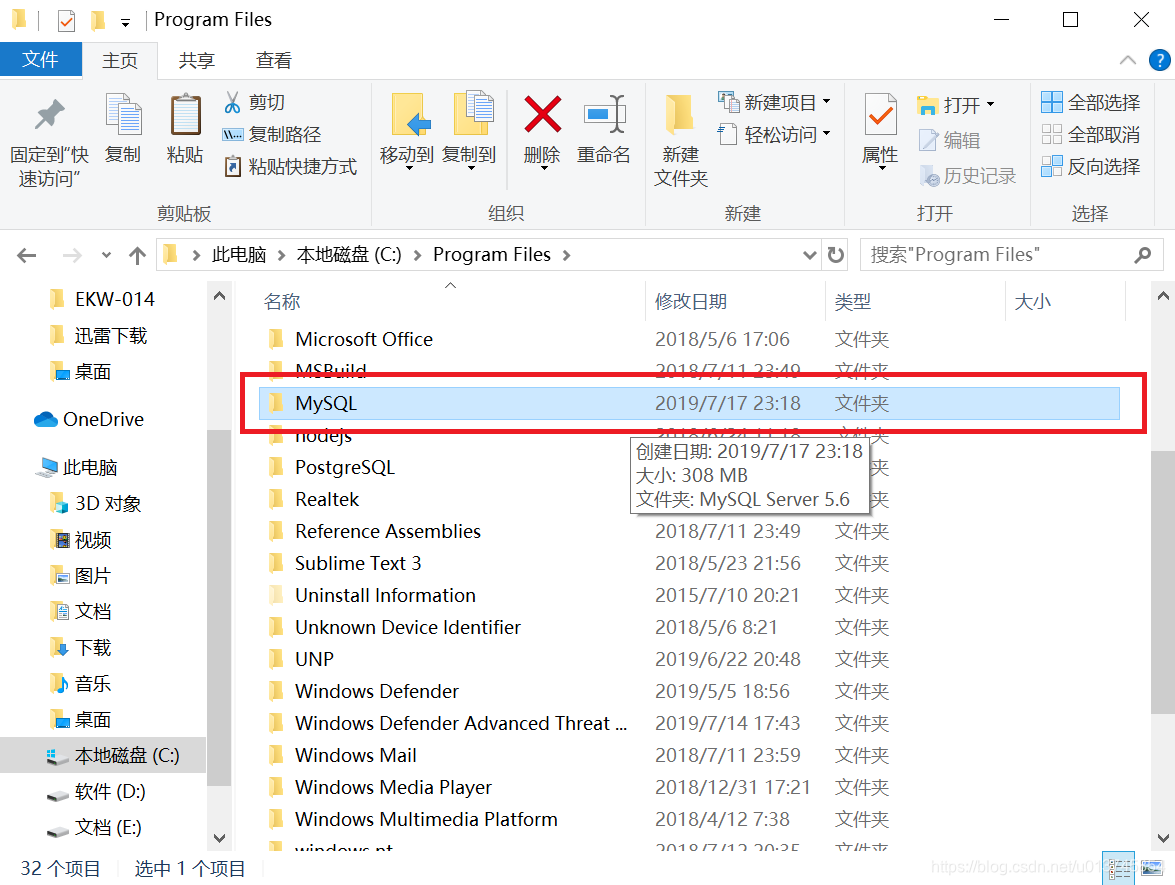Cut selection with 剪切 scissors
Screen dimensions: 1175x885
click(x=254, y=102)
